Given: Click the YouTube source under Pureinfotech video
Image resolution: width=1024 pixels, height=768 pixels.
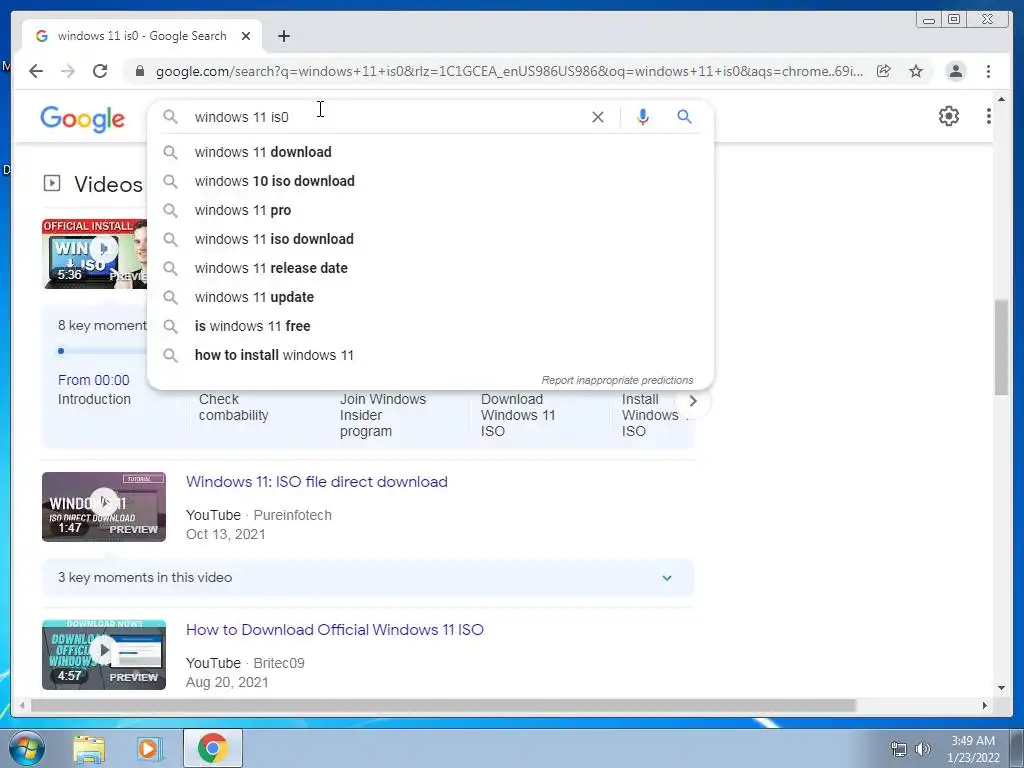Looking at the screenshot, I should point(213,515).
